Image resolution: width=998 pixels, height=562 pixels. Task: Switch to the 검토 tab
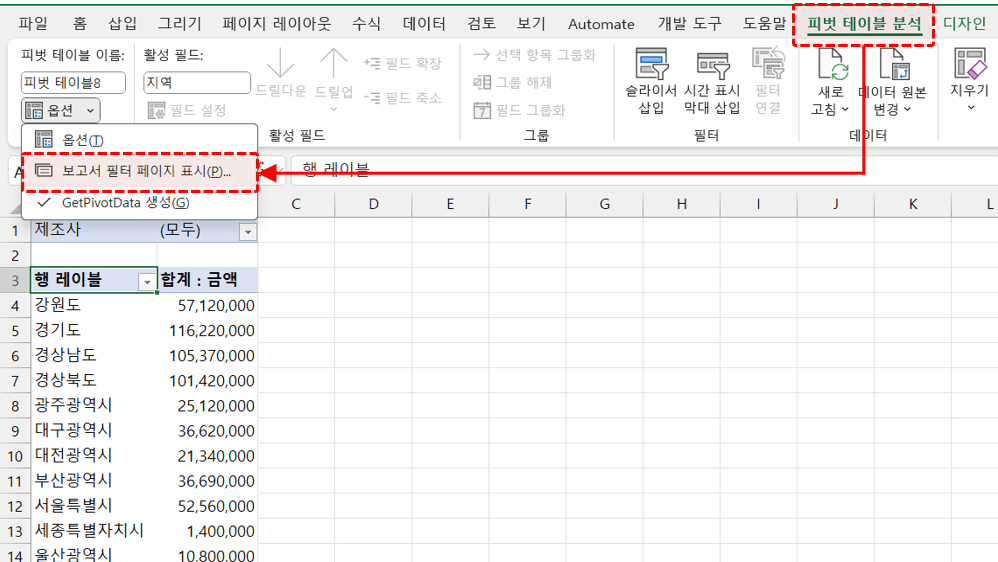(481, 24)
